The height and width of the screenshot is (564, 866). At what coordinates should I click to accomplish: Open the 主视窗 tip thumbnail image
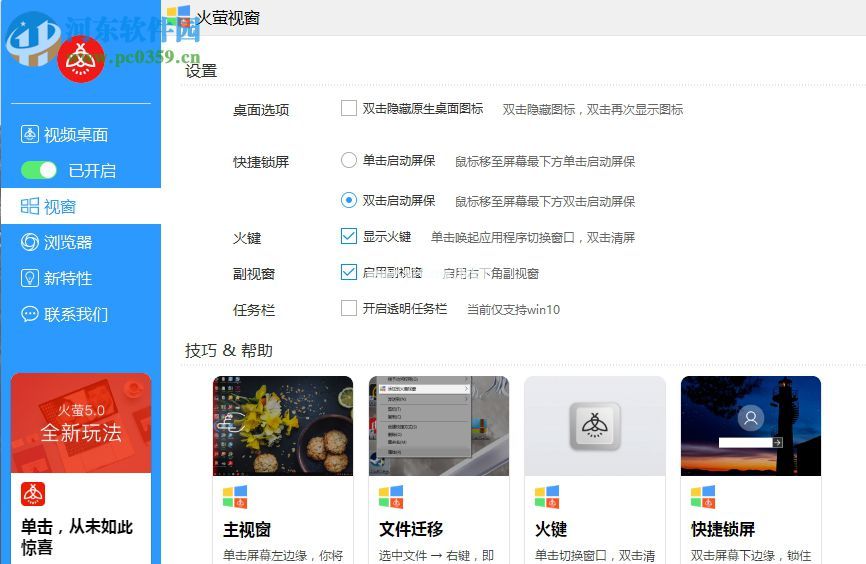283,426
